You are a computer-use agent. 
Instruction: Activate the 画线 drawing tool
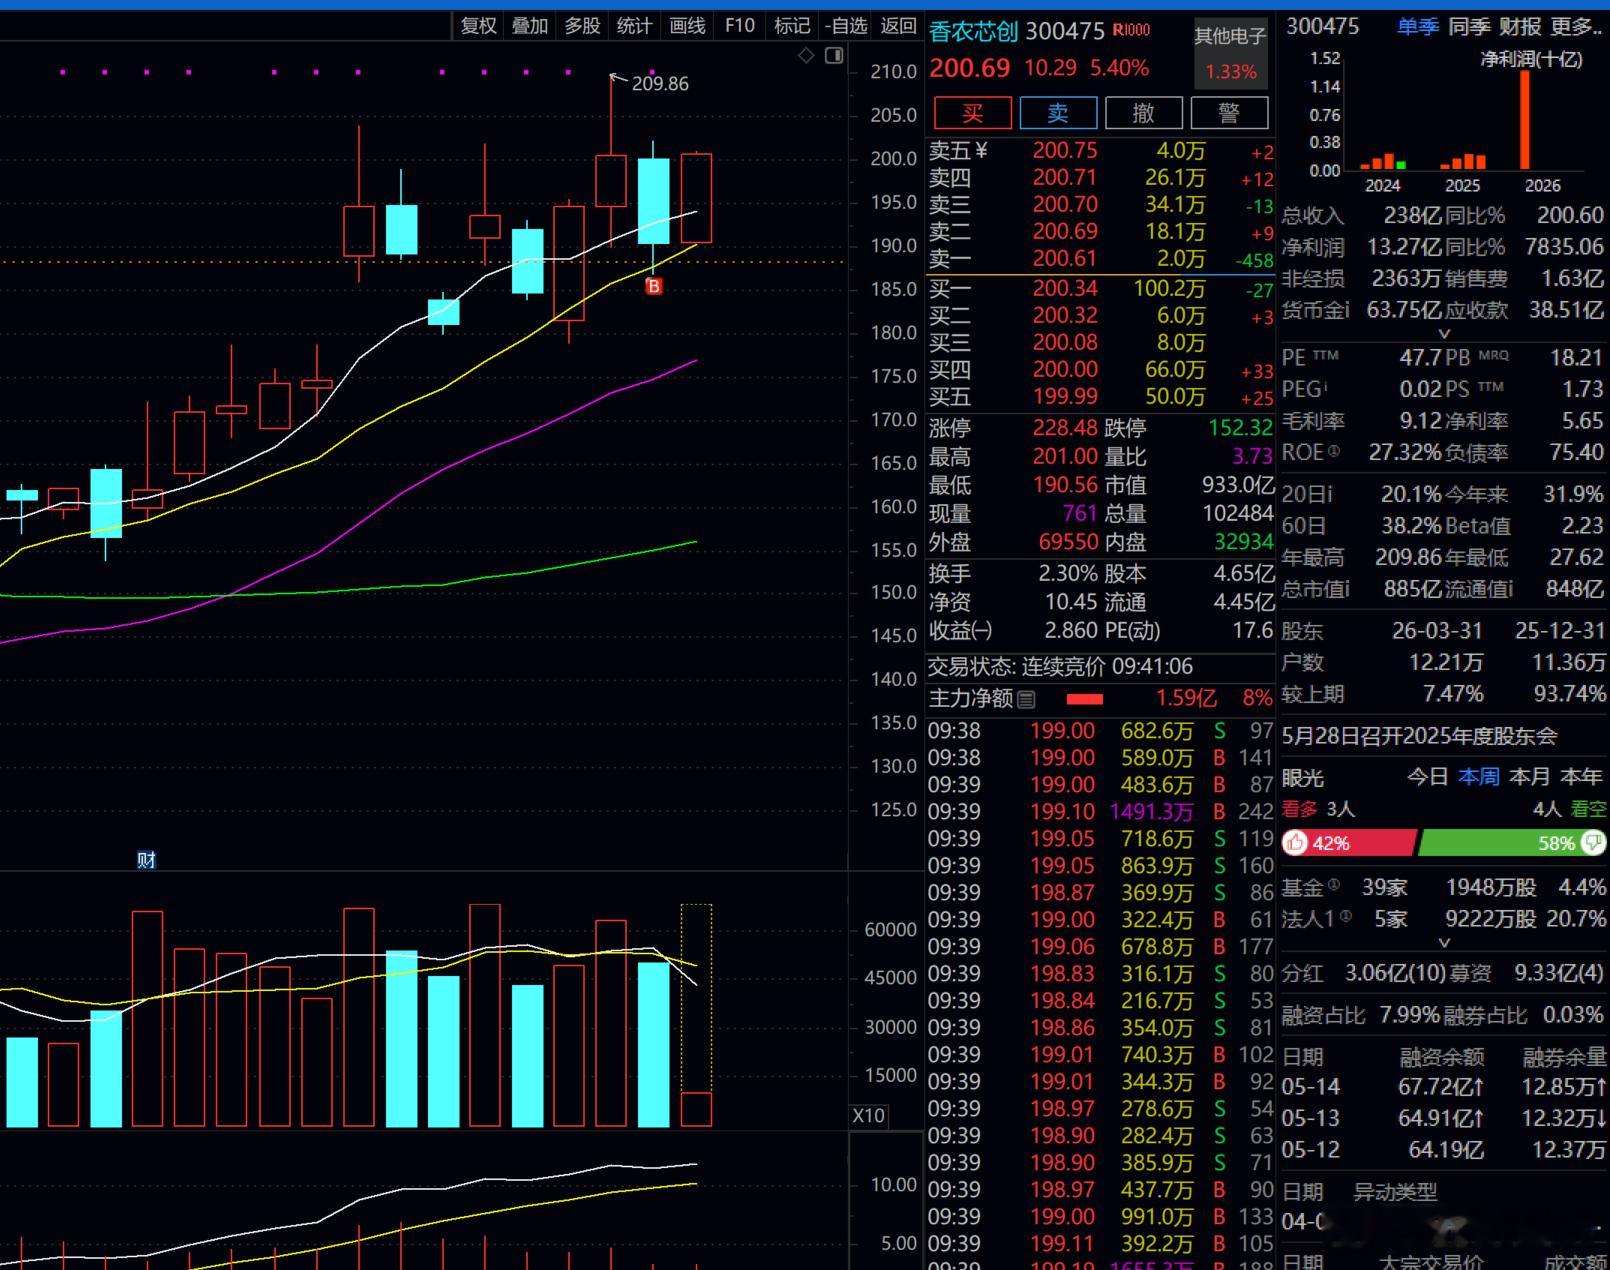click(687, 26)
